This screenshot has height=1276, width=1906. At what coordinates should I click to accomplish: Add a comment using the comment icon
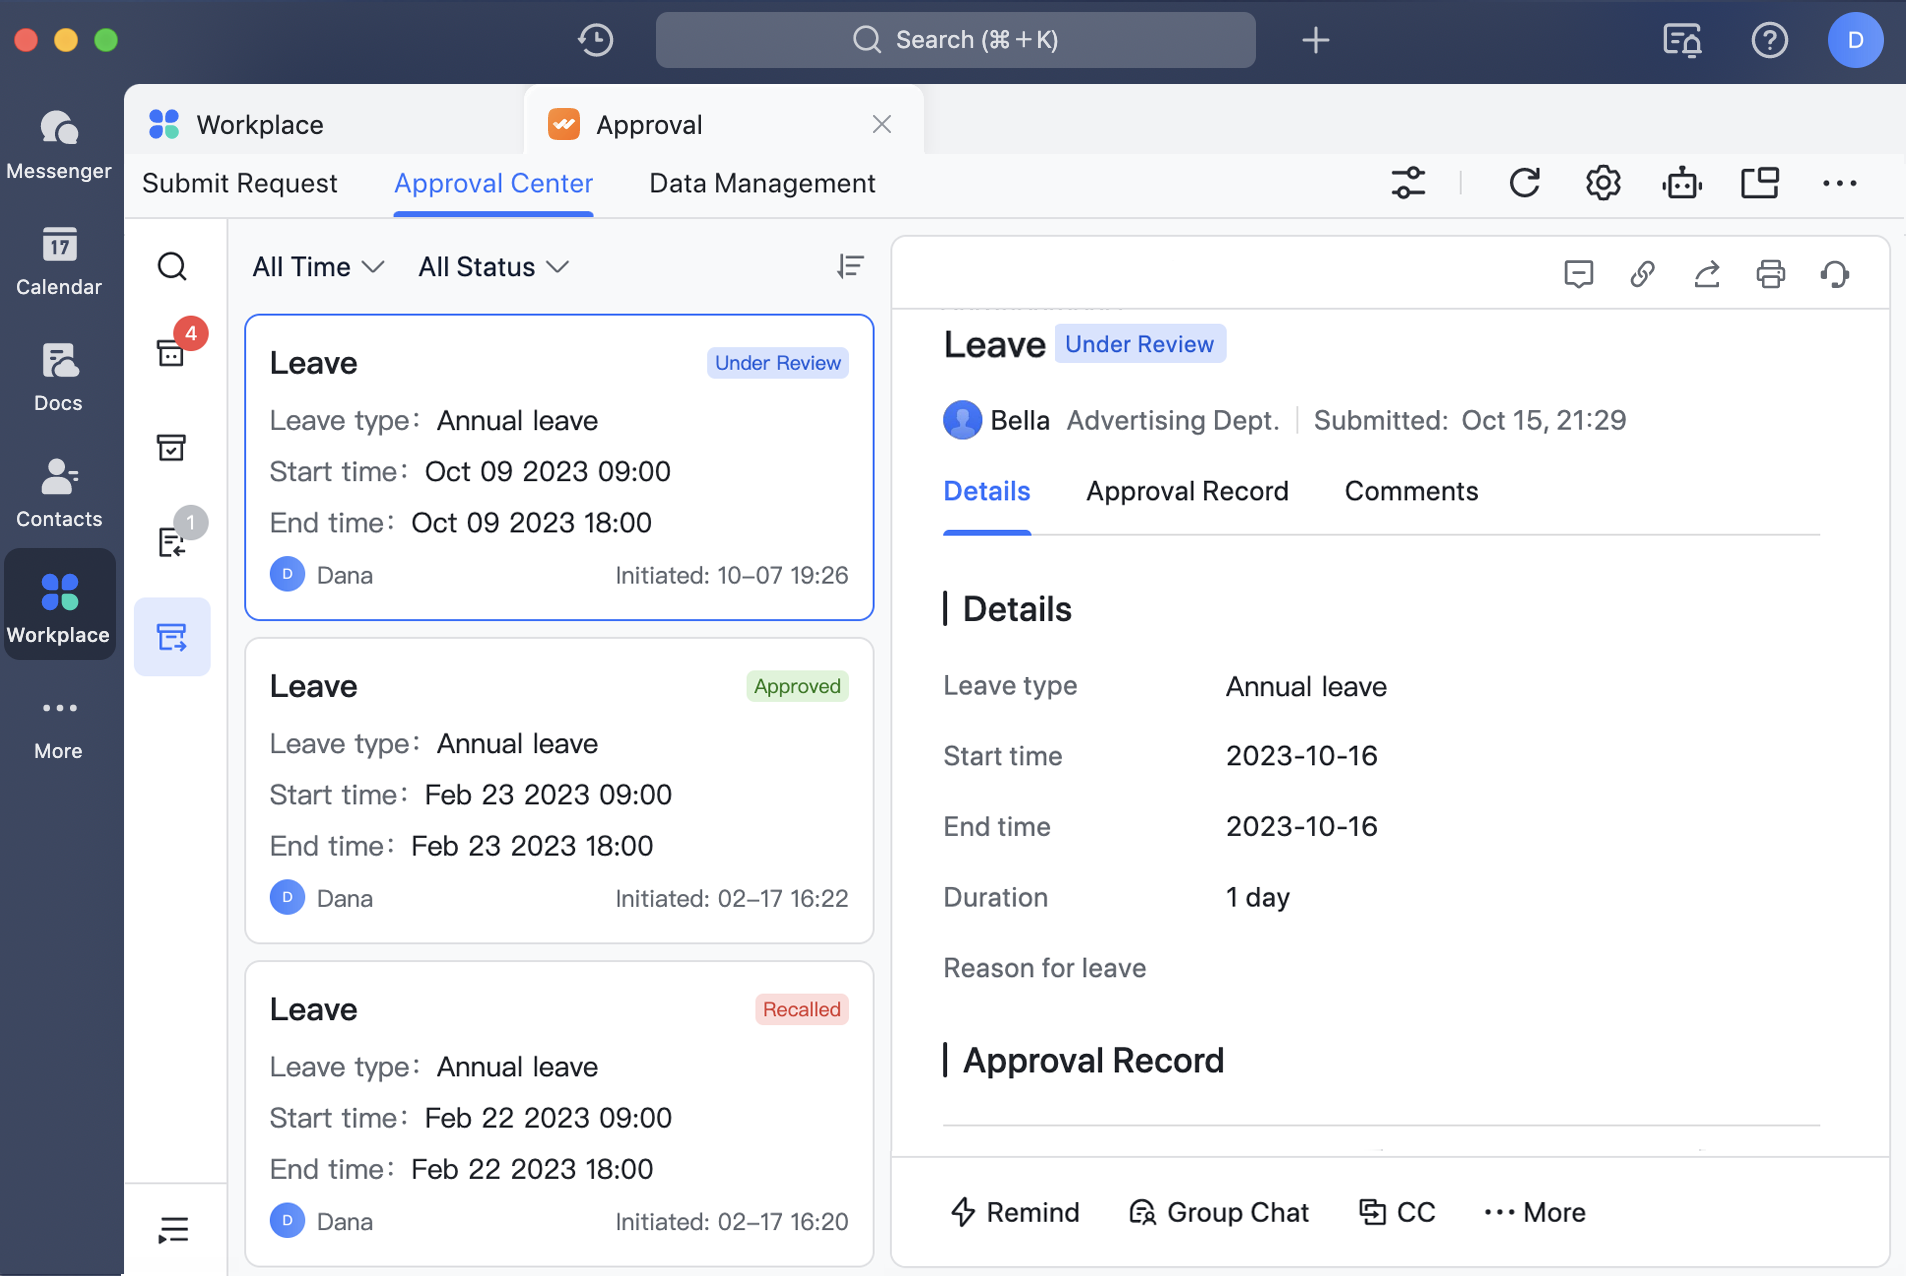tap(1578, 273)
